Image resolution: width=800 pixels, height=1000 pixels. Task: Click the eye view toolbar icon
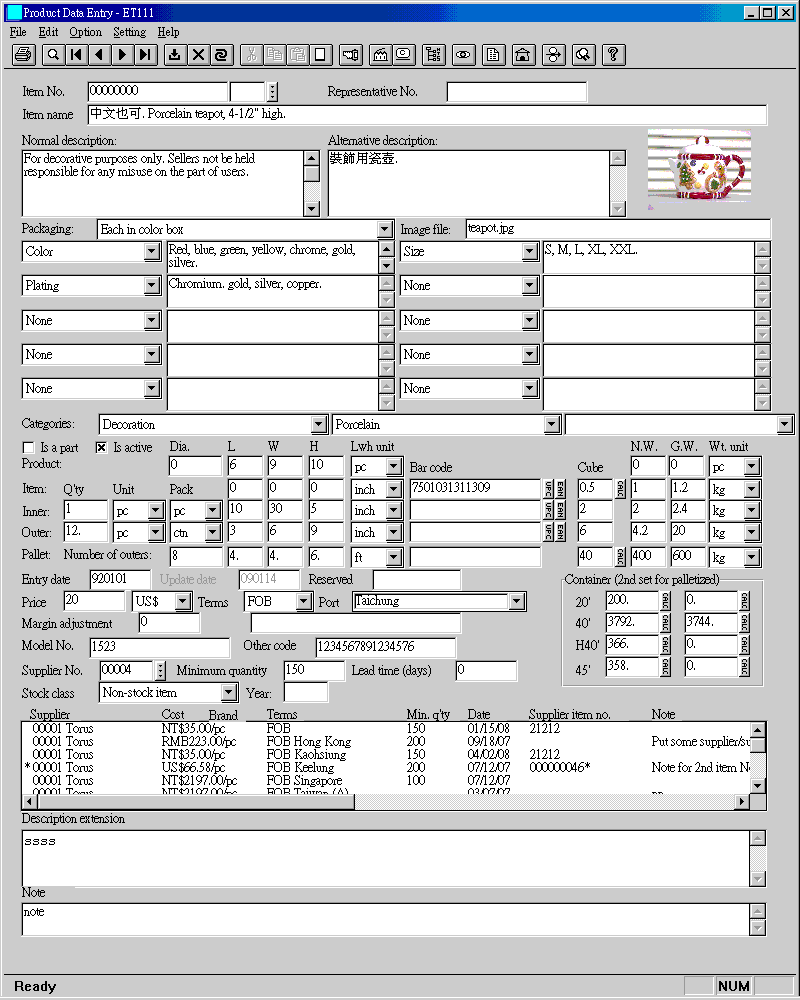(x=463, y=55)
